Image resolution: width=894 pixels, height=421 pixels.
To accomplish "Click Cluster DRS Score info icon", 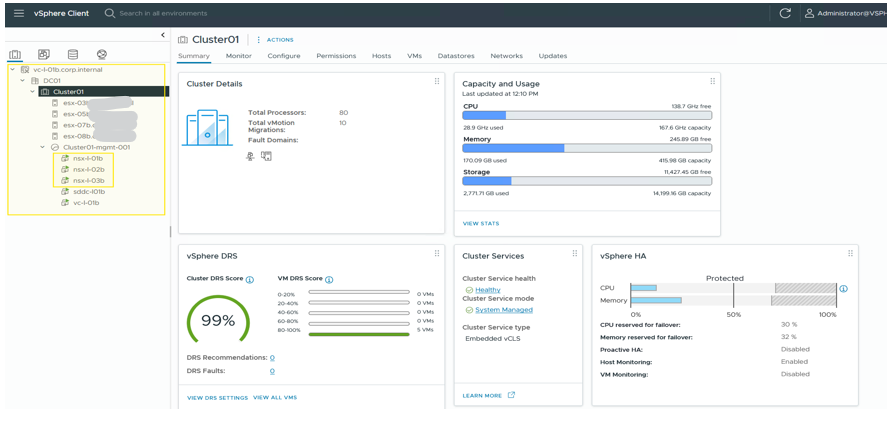I will [250, 280].
